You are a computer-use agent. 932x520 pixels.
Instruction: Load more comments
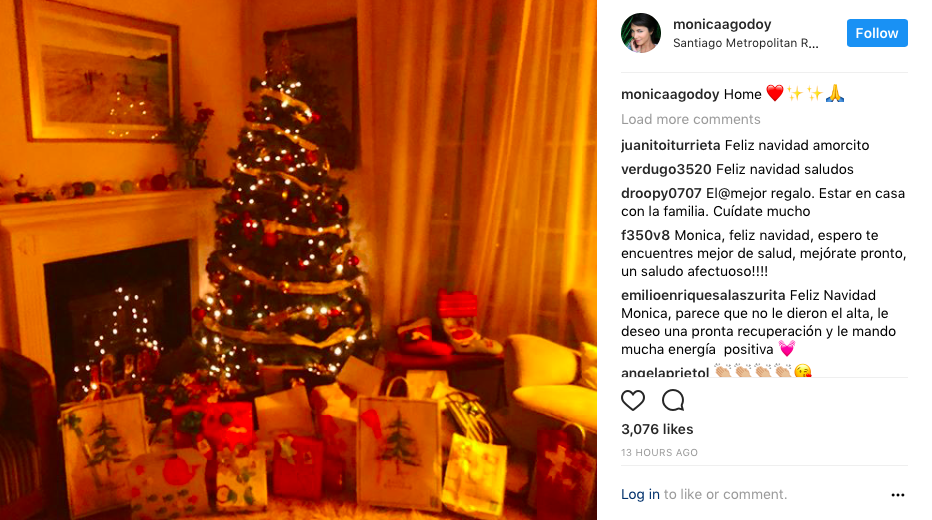(x=691, y=119)
